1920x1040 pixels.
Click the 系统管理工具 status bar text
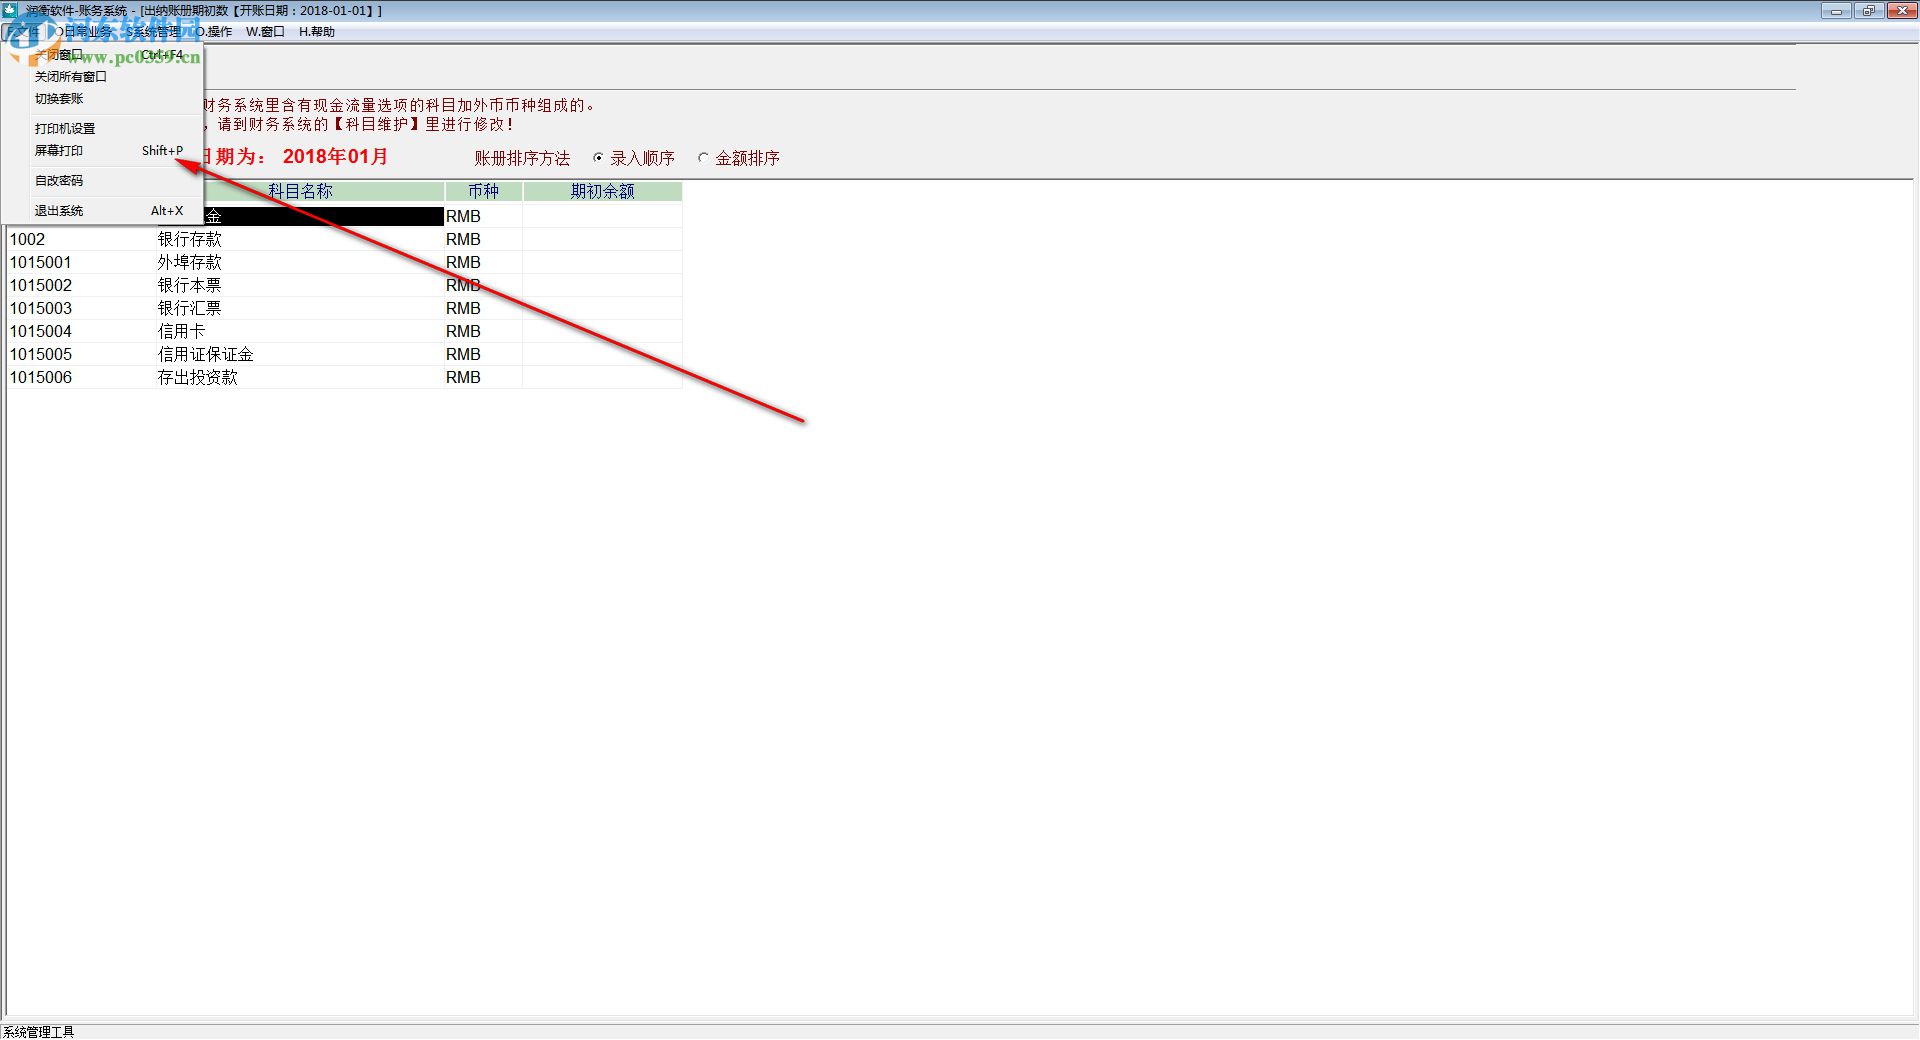tap(39, 1031)
